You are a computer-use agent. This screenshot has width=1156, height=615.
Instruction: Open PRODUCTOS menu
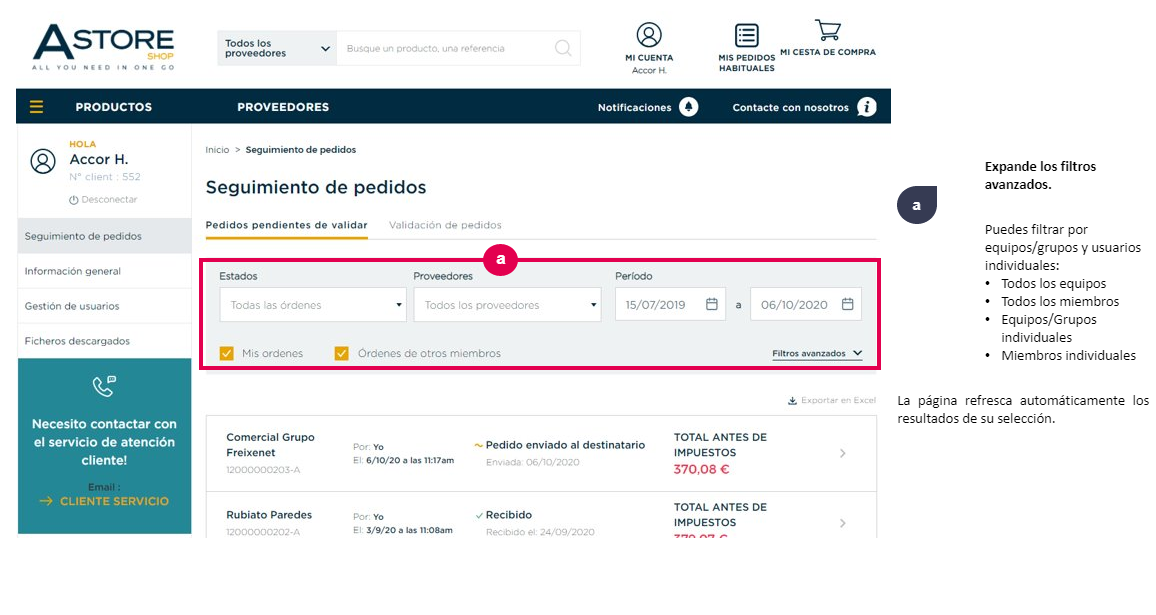pos(114,107)
